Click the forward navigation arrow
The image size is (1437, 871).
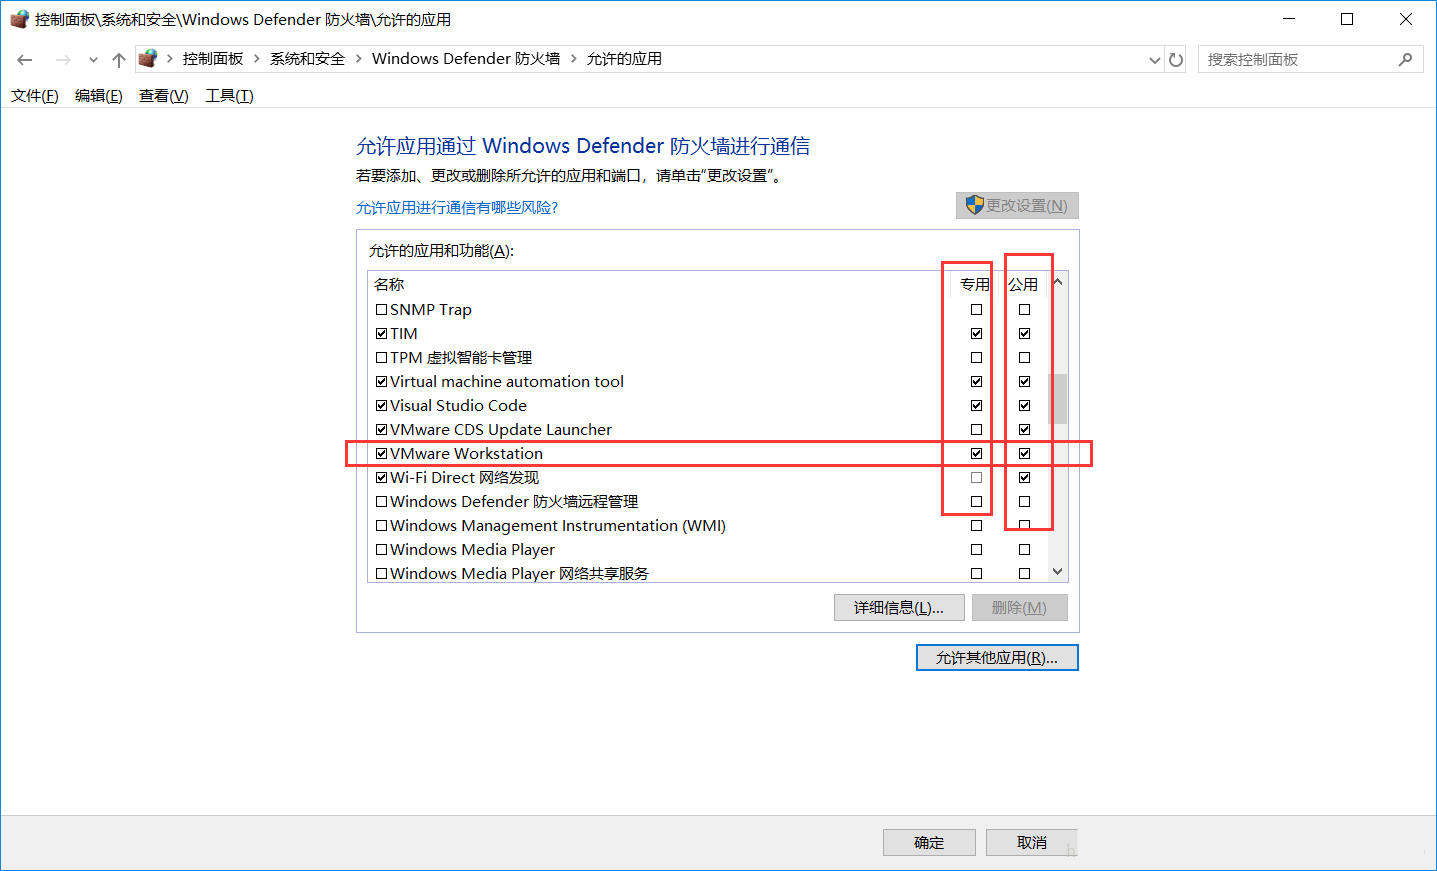coord(63,60)
